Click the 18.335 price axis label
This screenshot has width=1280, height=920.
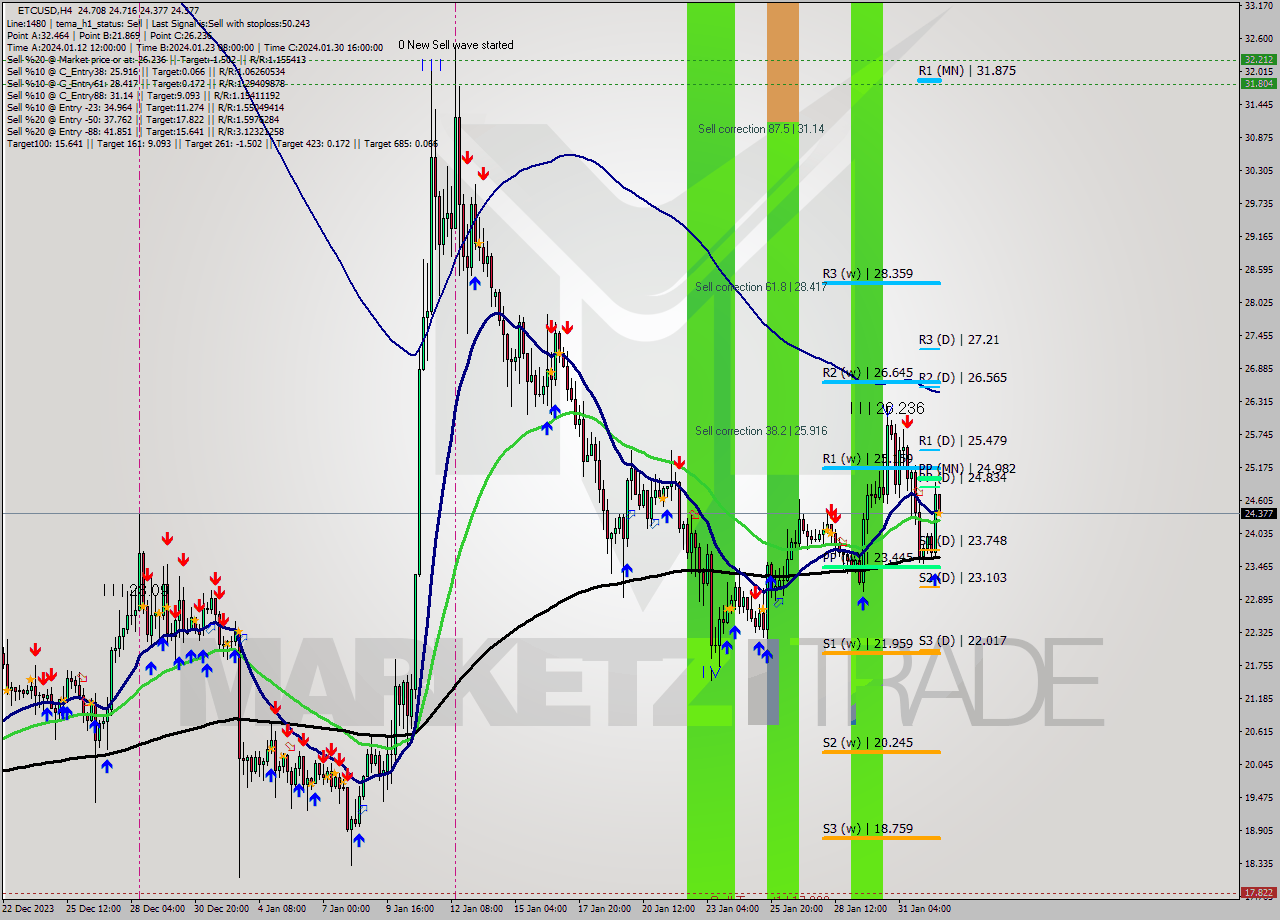click(x=1258, y=863)
